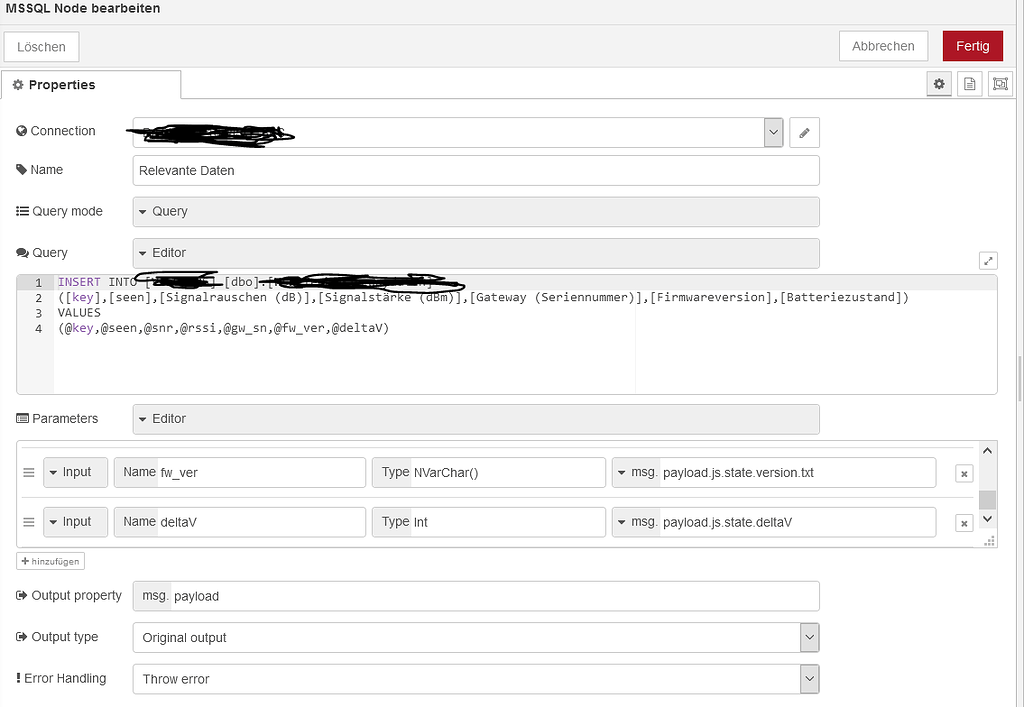
Task: Remove the fw_ver parameter row
Action: point(963,472)
